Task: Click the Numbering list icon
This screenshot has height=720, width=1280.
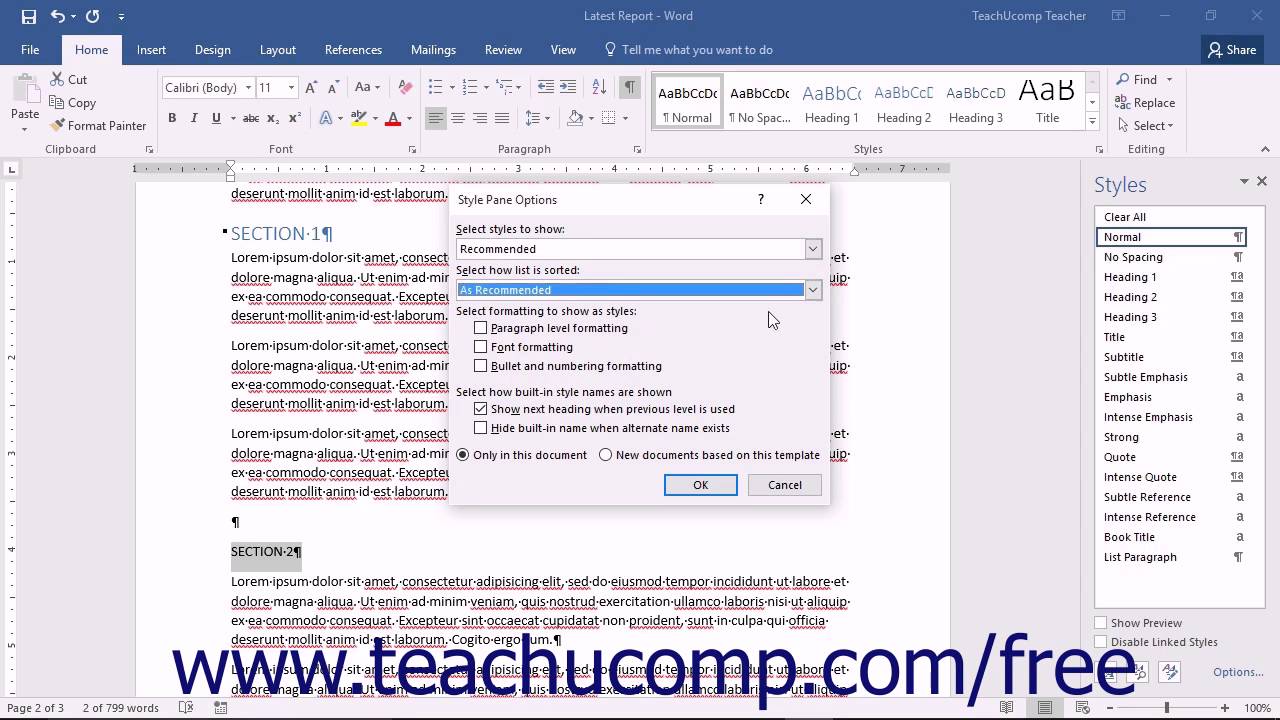Action: pyautogui.click(x=470, y=87)
